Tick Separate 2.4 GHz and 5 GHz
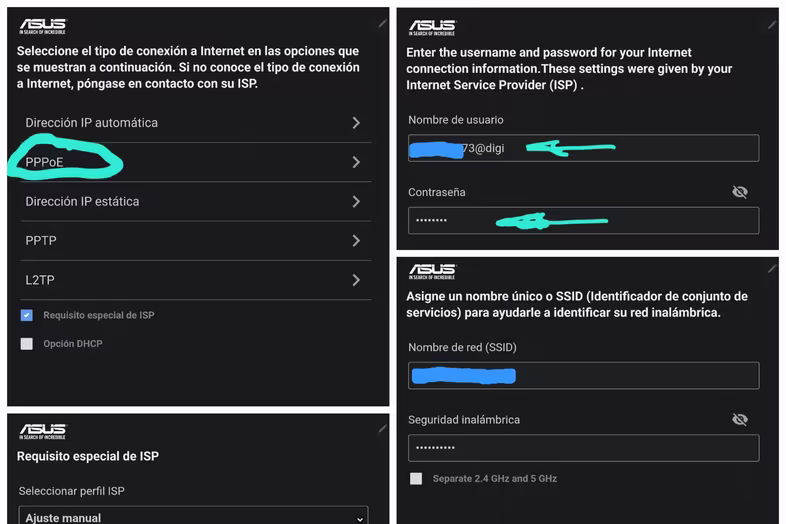 (x=416, y=478)
